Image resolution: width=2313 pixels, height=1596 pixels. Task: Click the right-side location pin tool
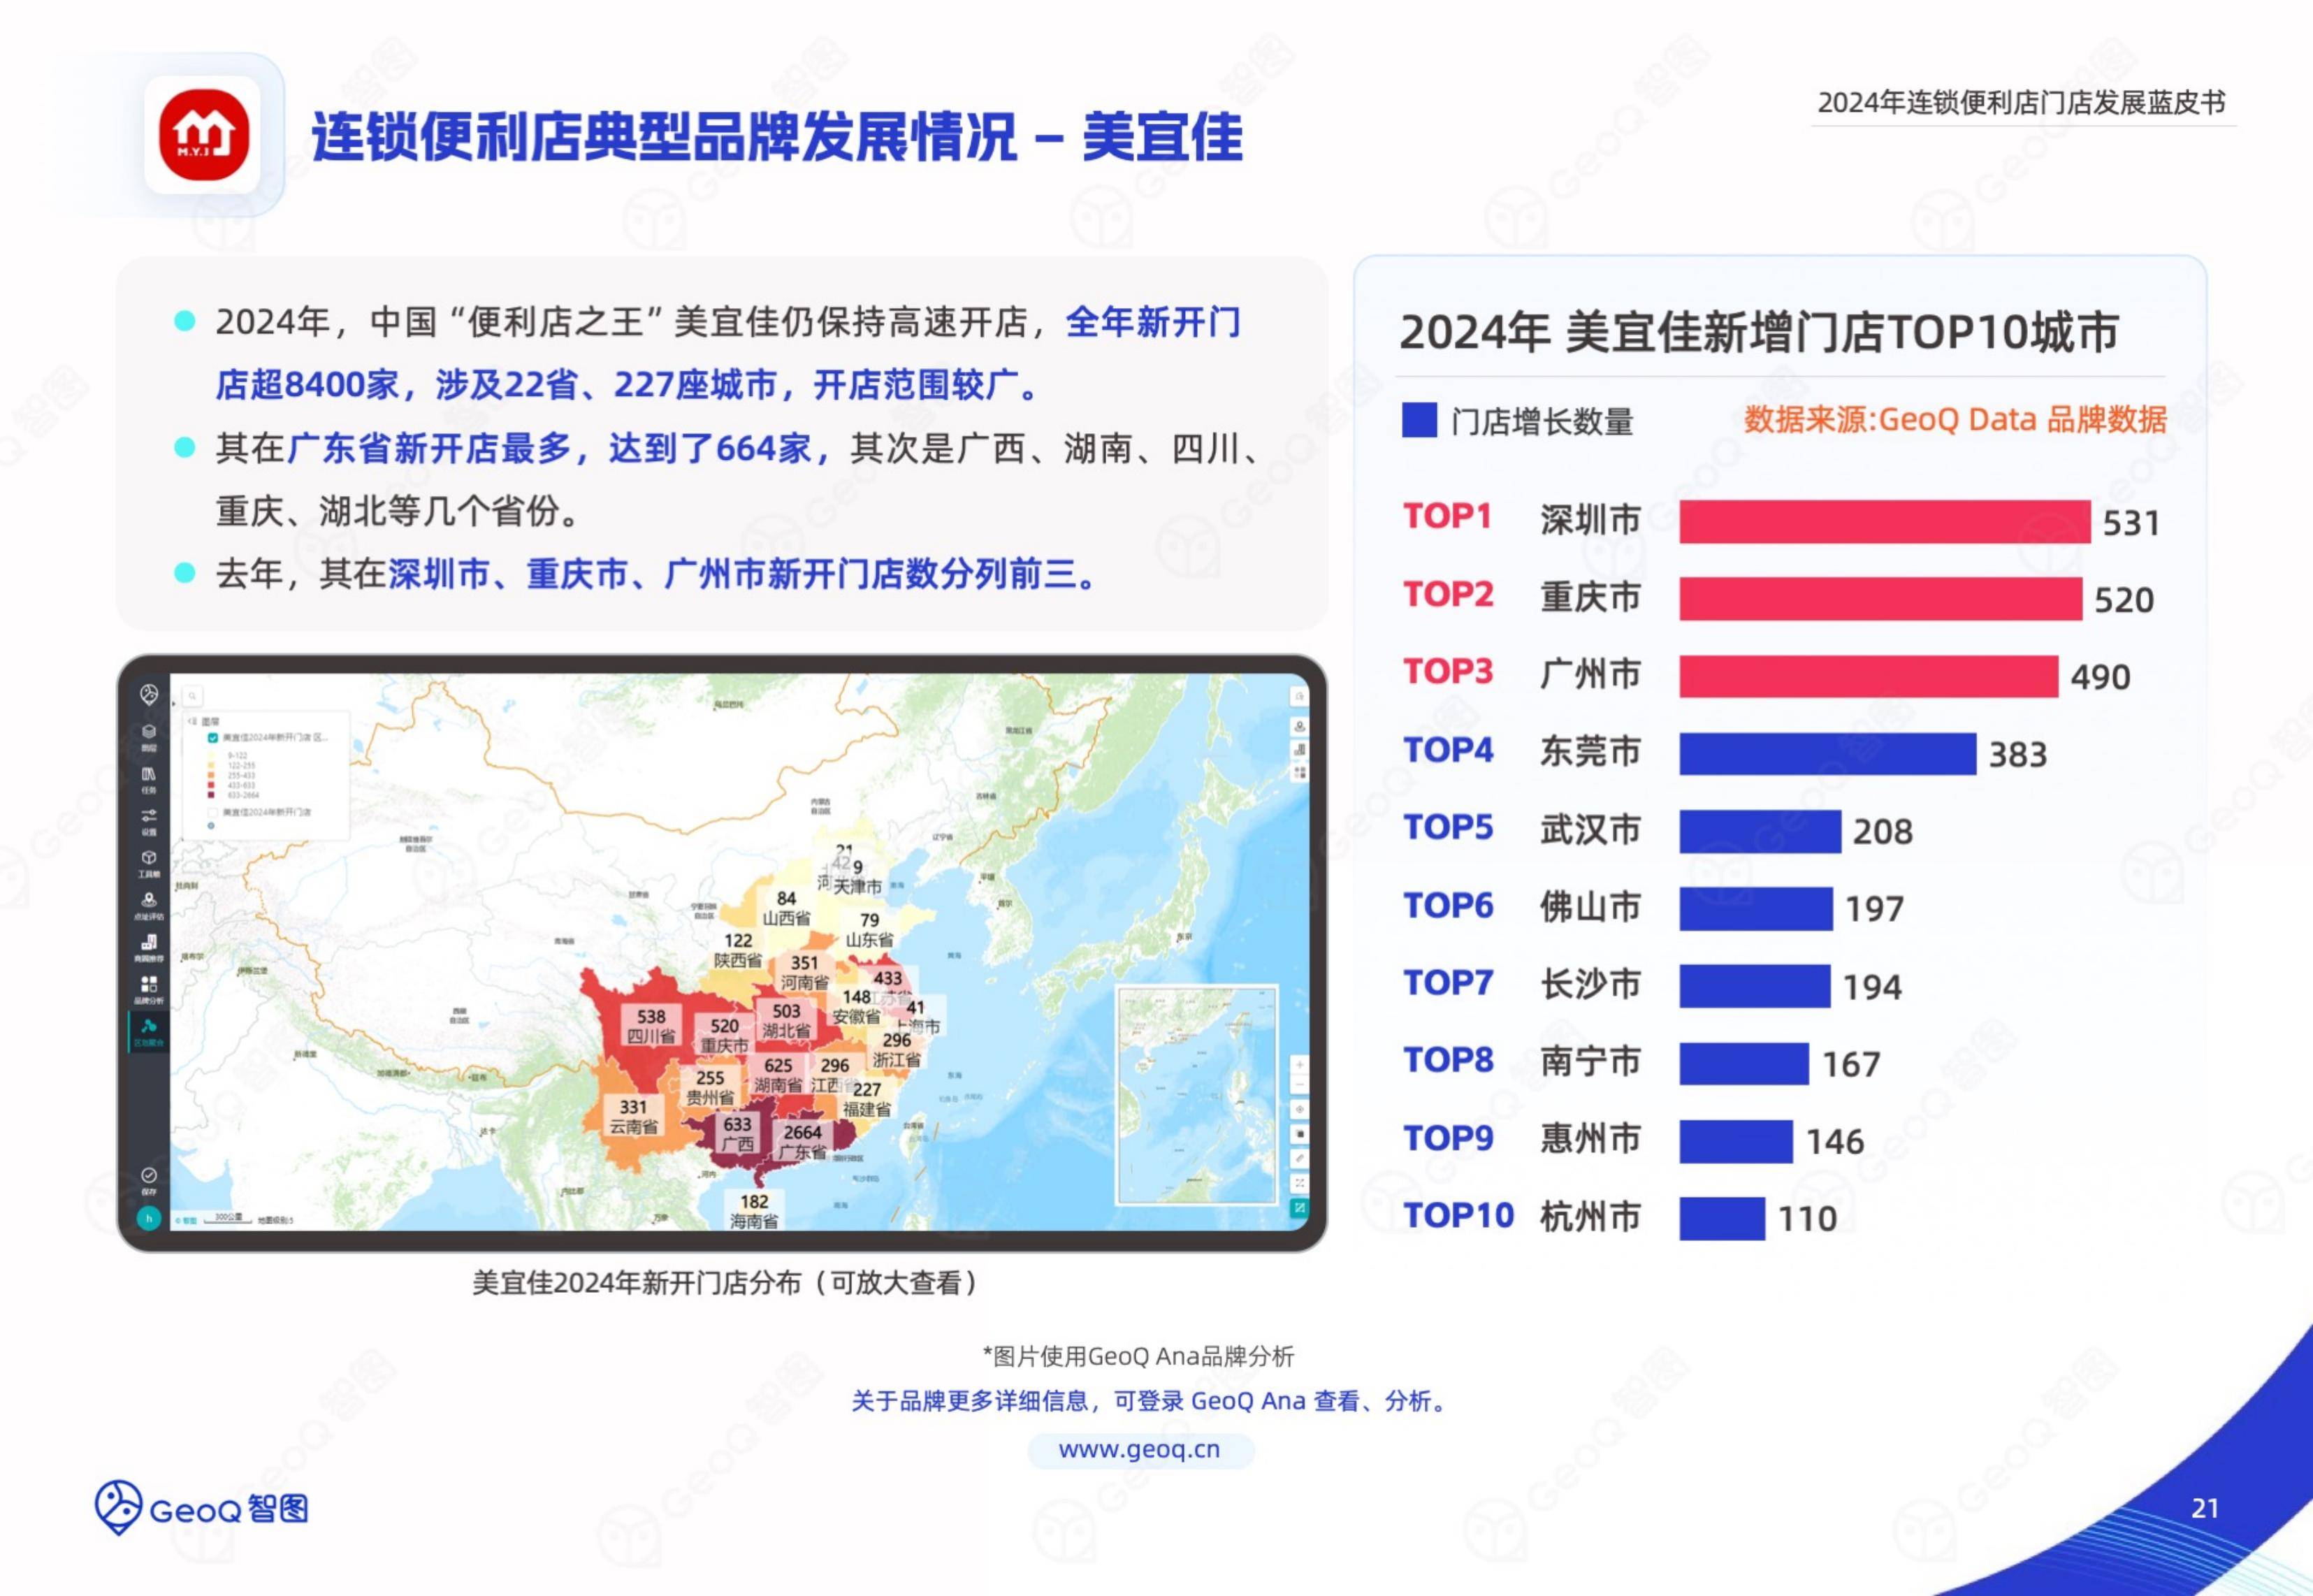1299,726
